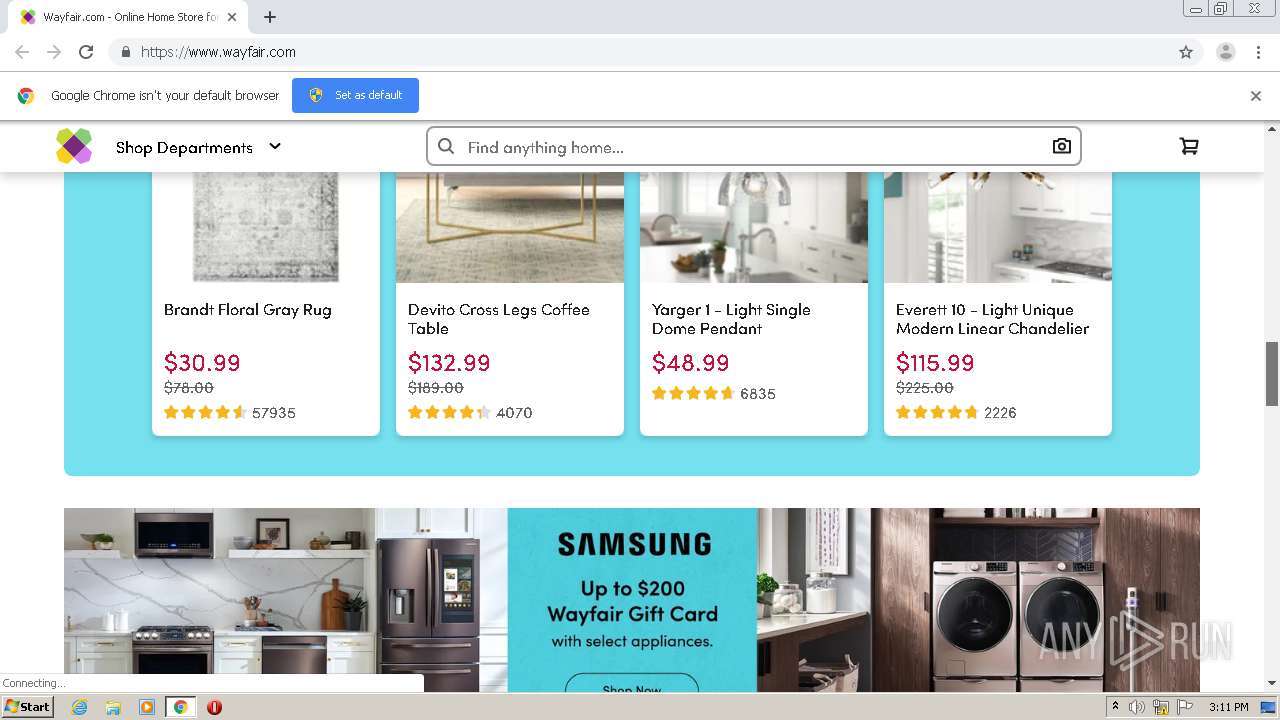
Task: Dismiss the default browser notification bar
Action: click(1256, 96)
